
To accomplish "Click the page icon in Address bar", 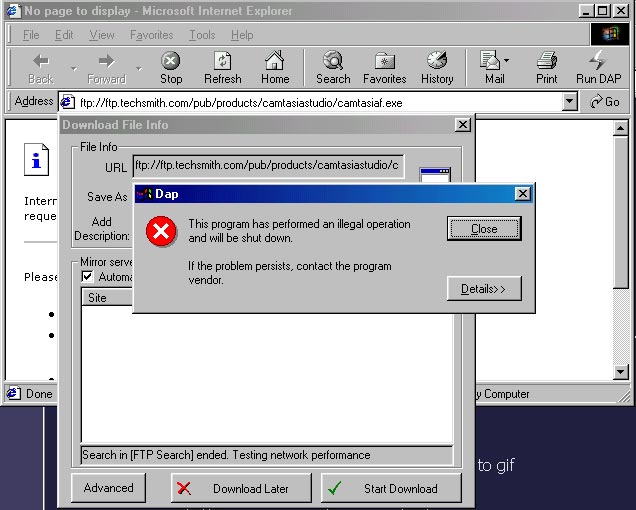I will (67, 102).
